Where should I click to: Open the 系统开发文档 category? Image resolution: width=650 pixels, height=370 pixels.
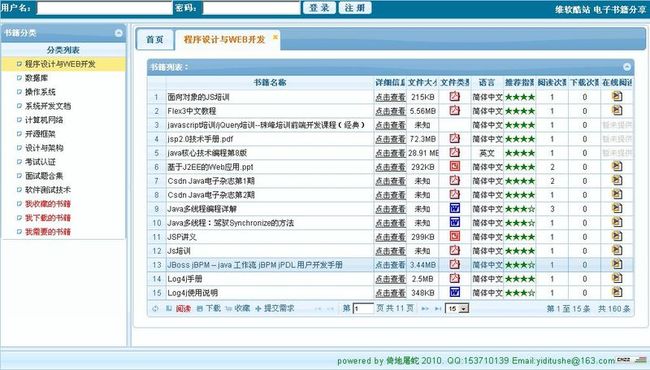click(48, 106)
